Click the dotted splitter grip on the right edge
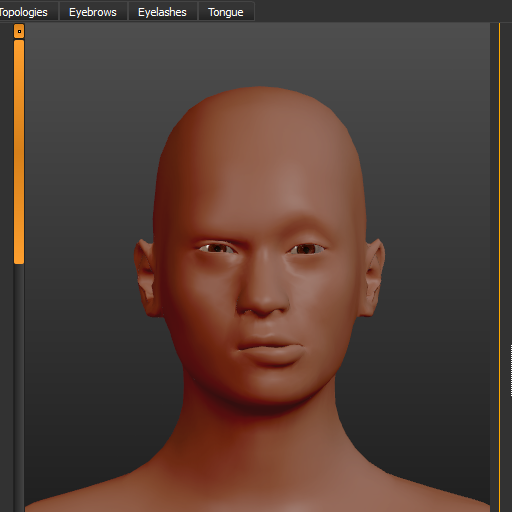Image resolution: width=512 pixels, height=512 pixels. tap(511, 371)
